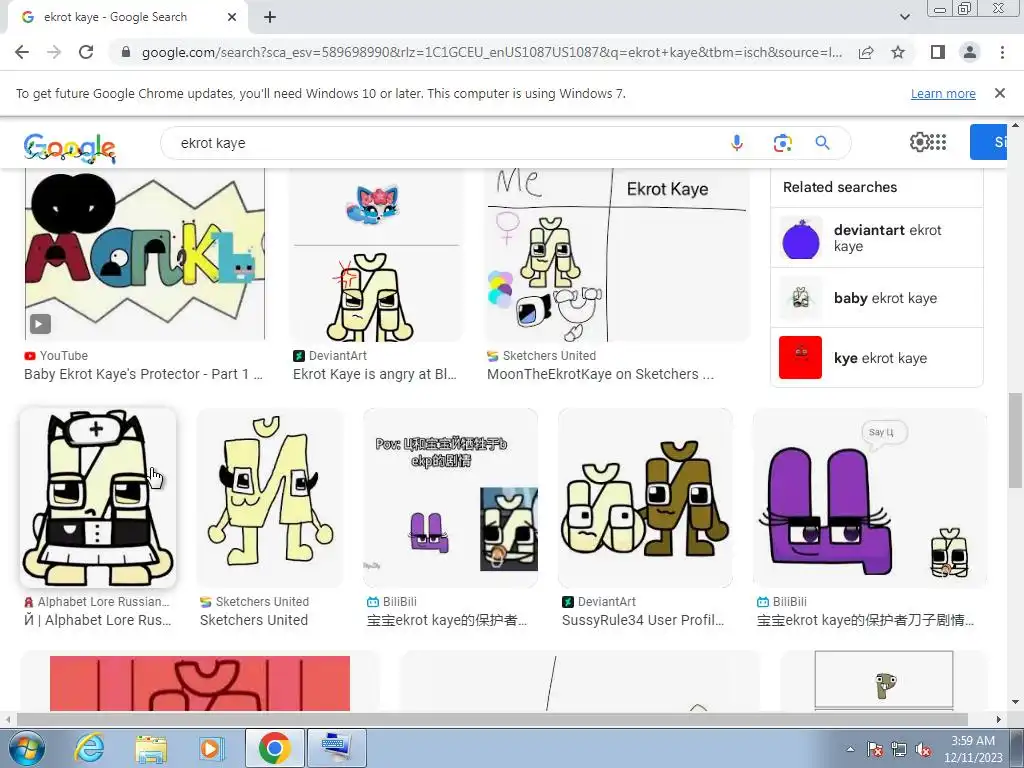Click the forward navigation arrow

click(54, 52)
